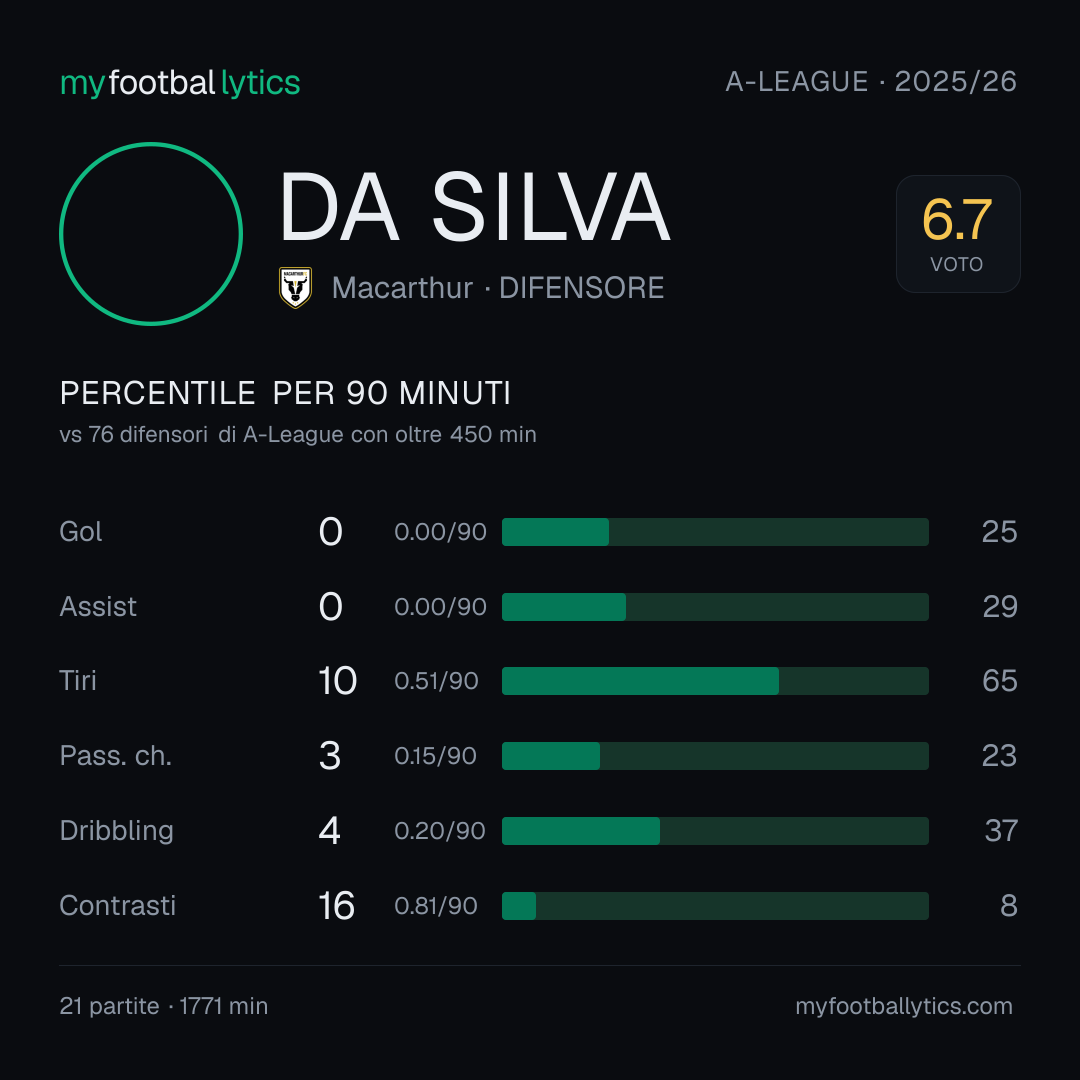Click the Dribbling percentile bar

pyautogui.click(x=715, y=831)
